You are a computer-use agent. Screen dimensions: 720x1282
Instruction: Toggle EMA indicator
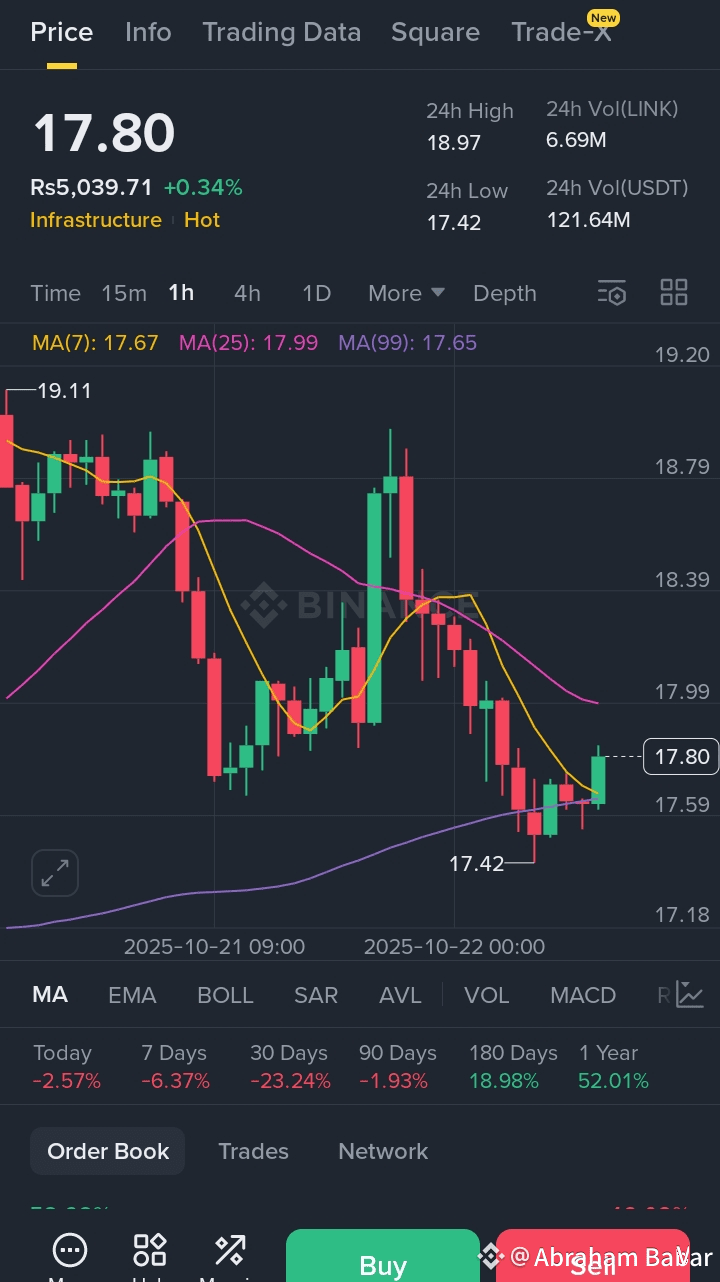coord(132,995)
